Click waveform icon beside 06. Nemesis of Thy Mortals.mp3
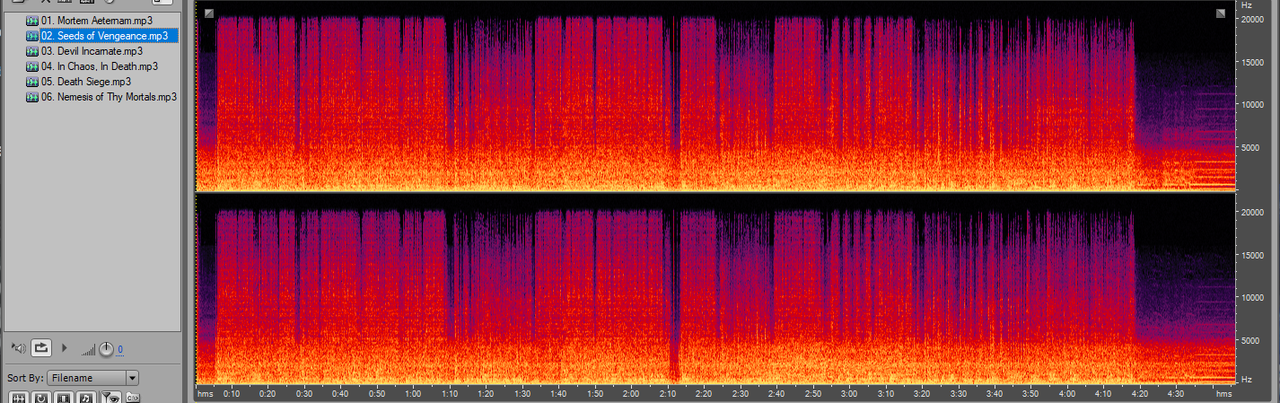Screen dimensions: 1280x403 pyautogui.click(x=32, y=97)
